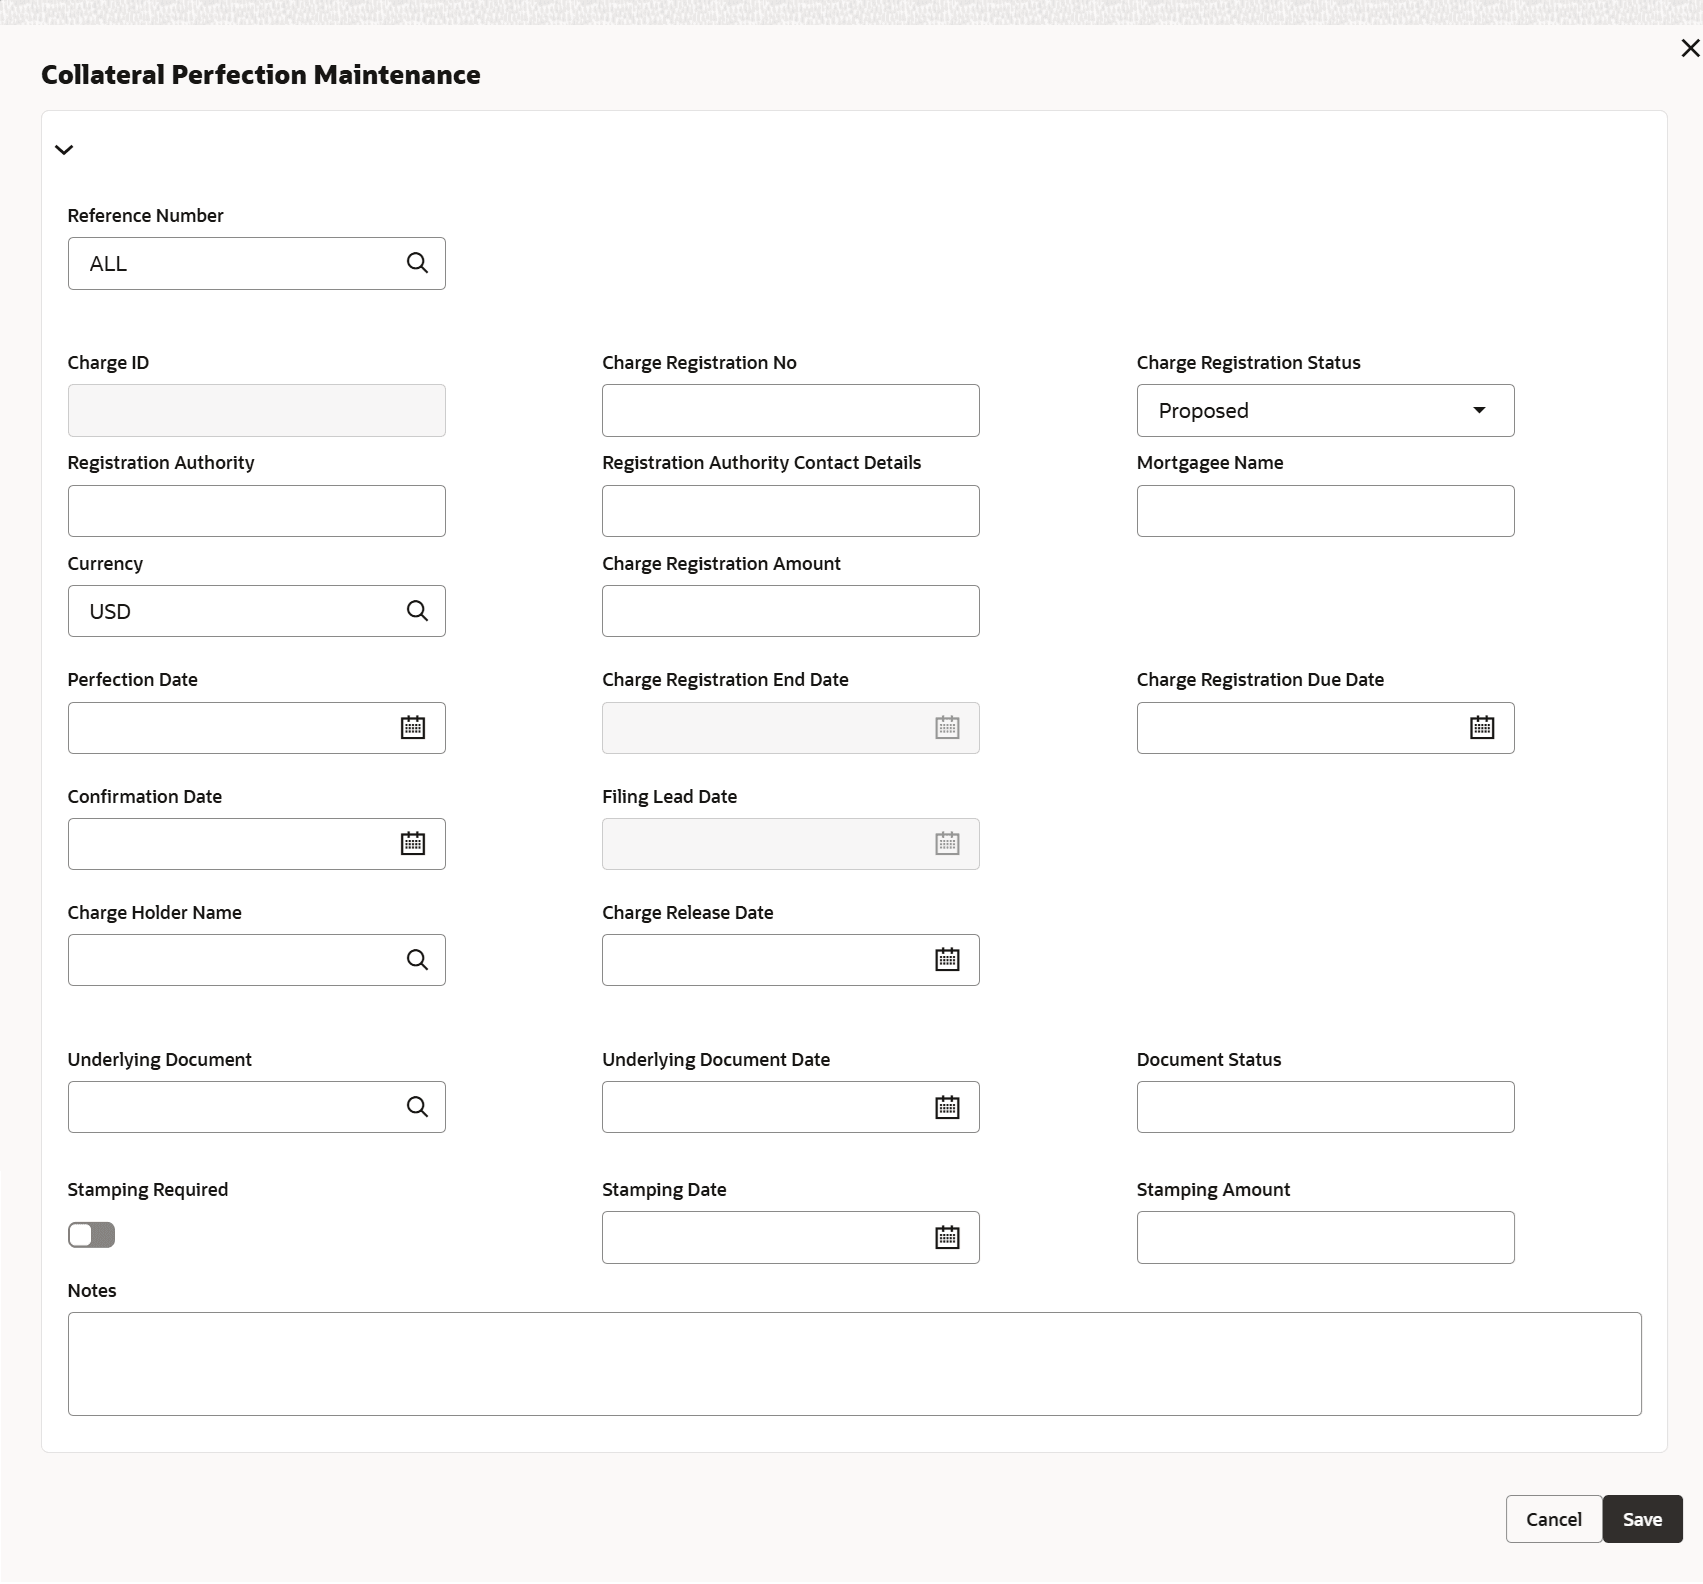Image resolution: width=1703 pixels, height=1584 pixels.
Task: Click the Stamping Date calendar icon
Action: point(947,1238)
